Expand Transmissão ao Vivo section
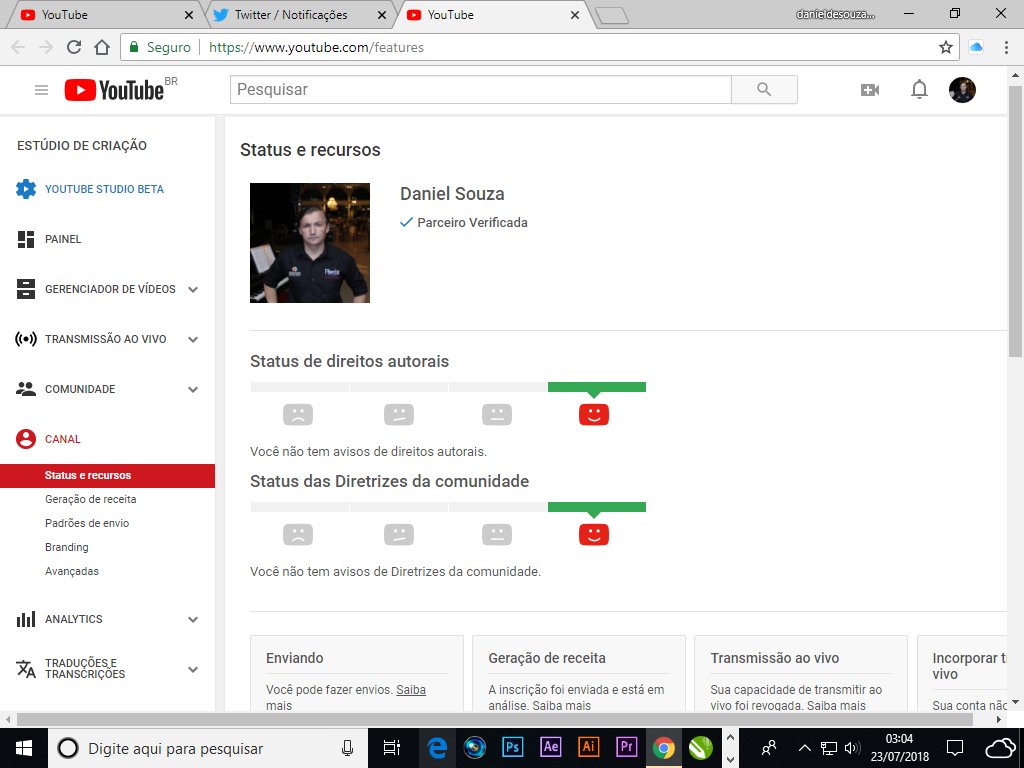The width and height of the screenshot is (1024, 768). [x=193, y=340]
